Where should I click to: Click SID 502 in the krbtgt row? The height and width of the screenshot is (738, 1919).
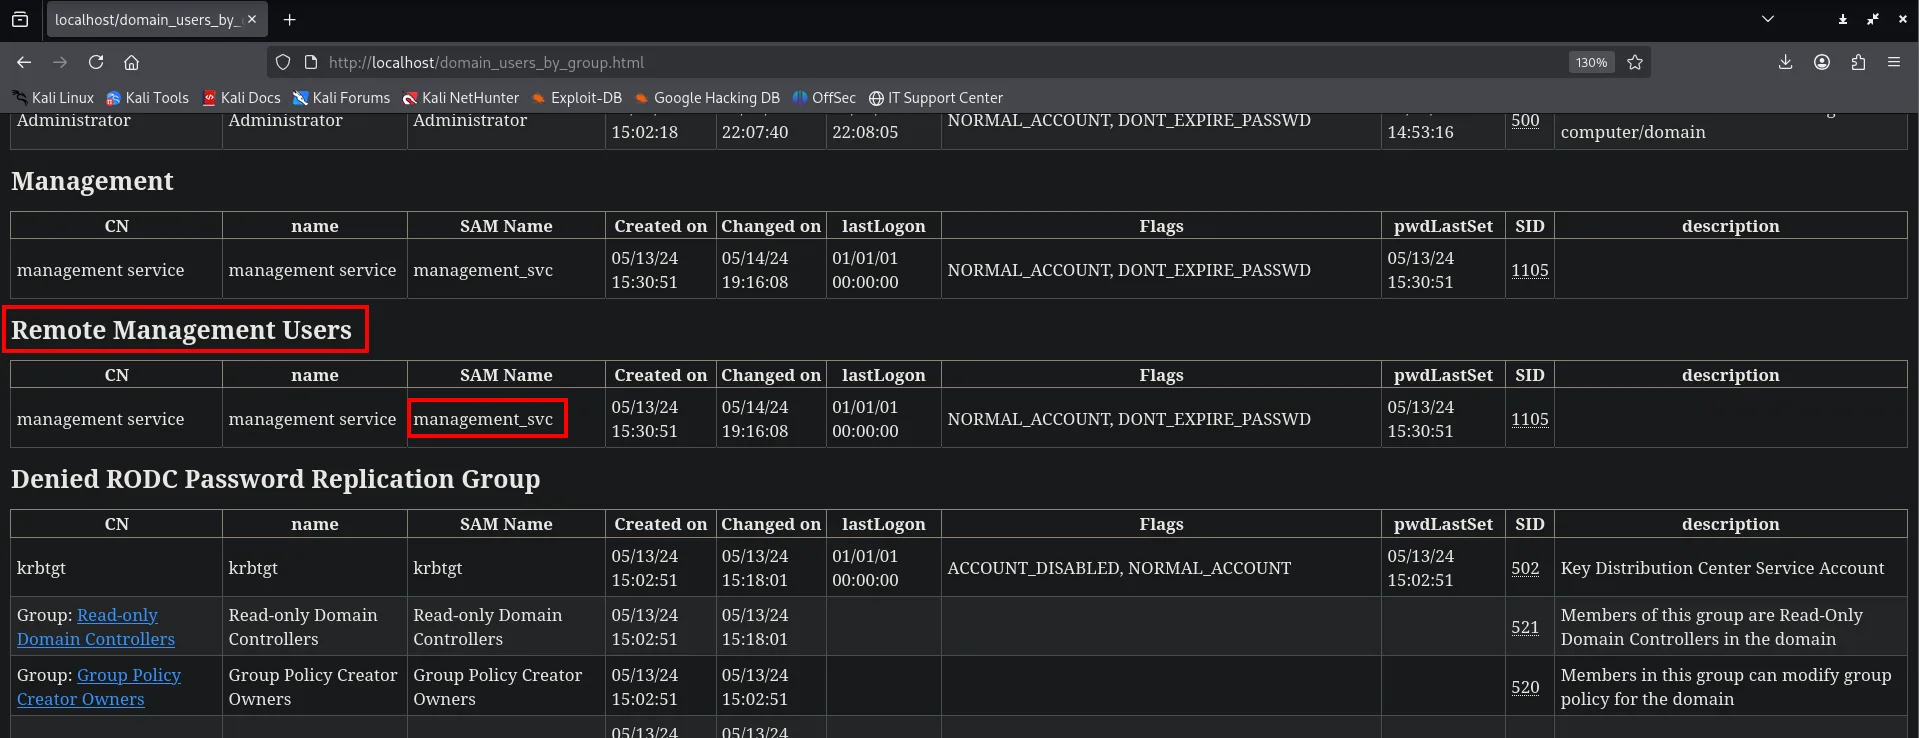(1525, 568)
